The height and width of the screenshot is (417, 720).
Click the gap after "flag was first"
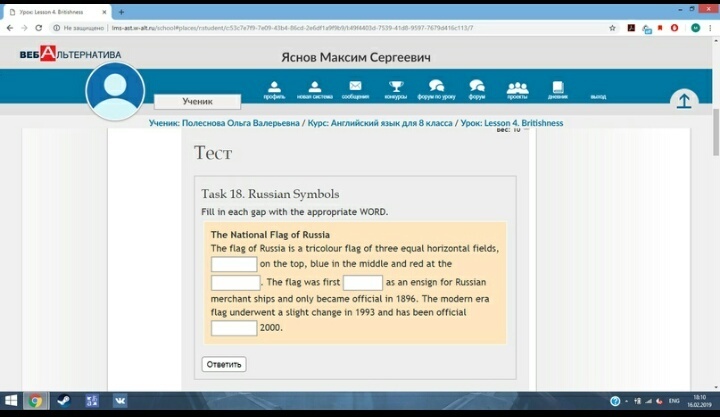tap(363, 283)
